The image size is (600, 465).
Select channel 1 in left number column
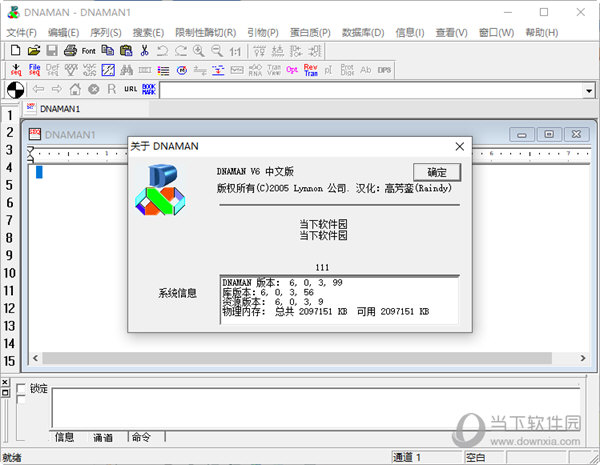coord(10,115)
